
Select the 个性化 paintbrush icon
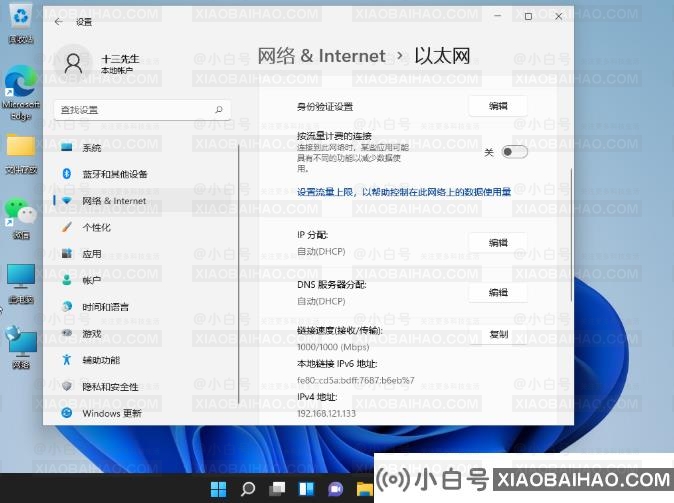coord(67,227)
